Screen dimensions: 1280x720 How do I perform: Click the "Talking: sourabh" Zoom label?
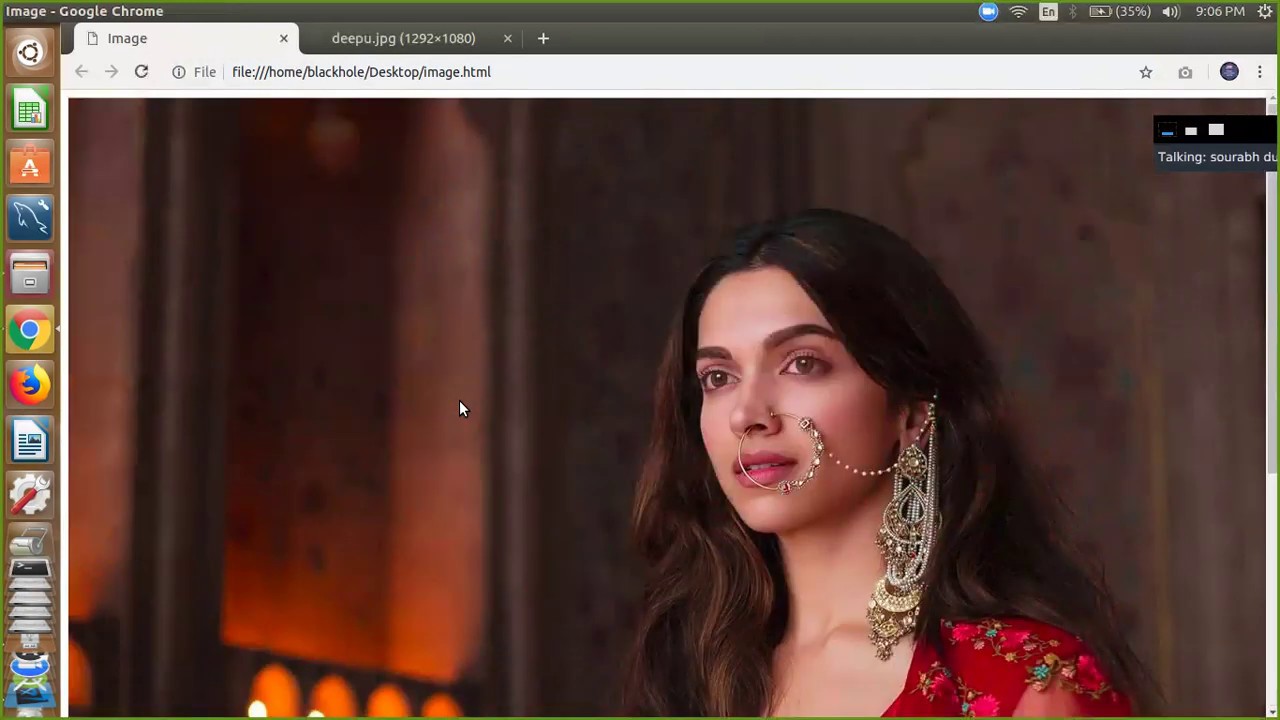[1217, 157]
